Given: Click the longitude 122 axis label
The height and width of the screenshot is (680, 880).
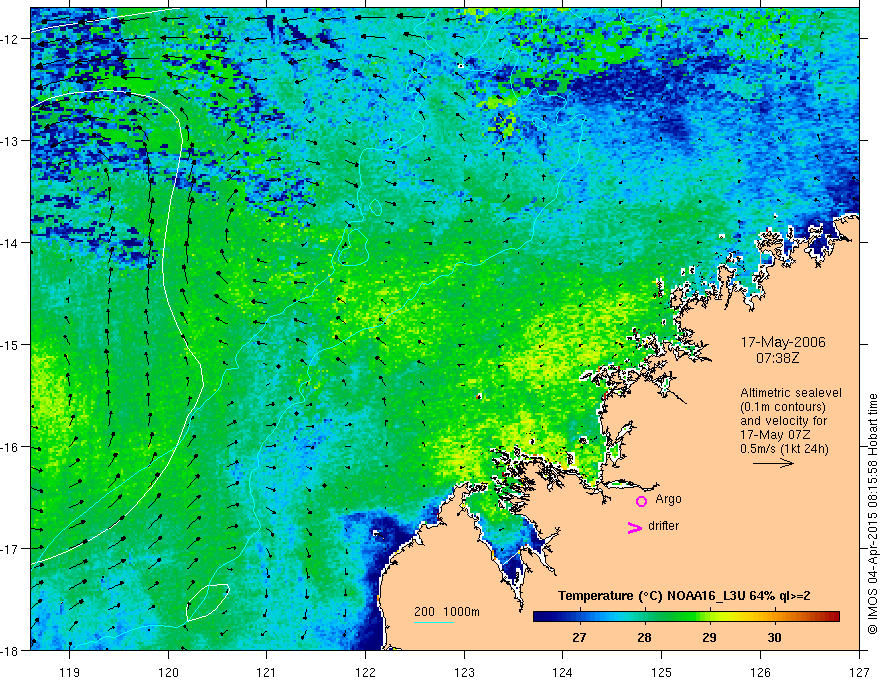Looking at the screenshot, I should tap(365, 672).
